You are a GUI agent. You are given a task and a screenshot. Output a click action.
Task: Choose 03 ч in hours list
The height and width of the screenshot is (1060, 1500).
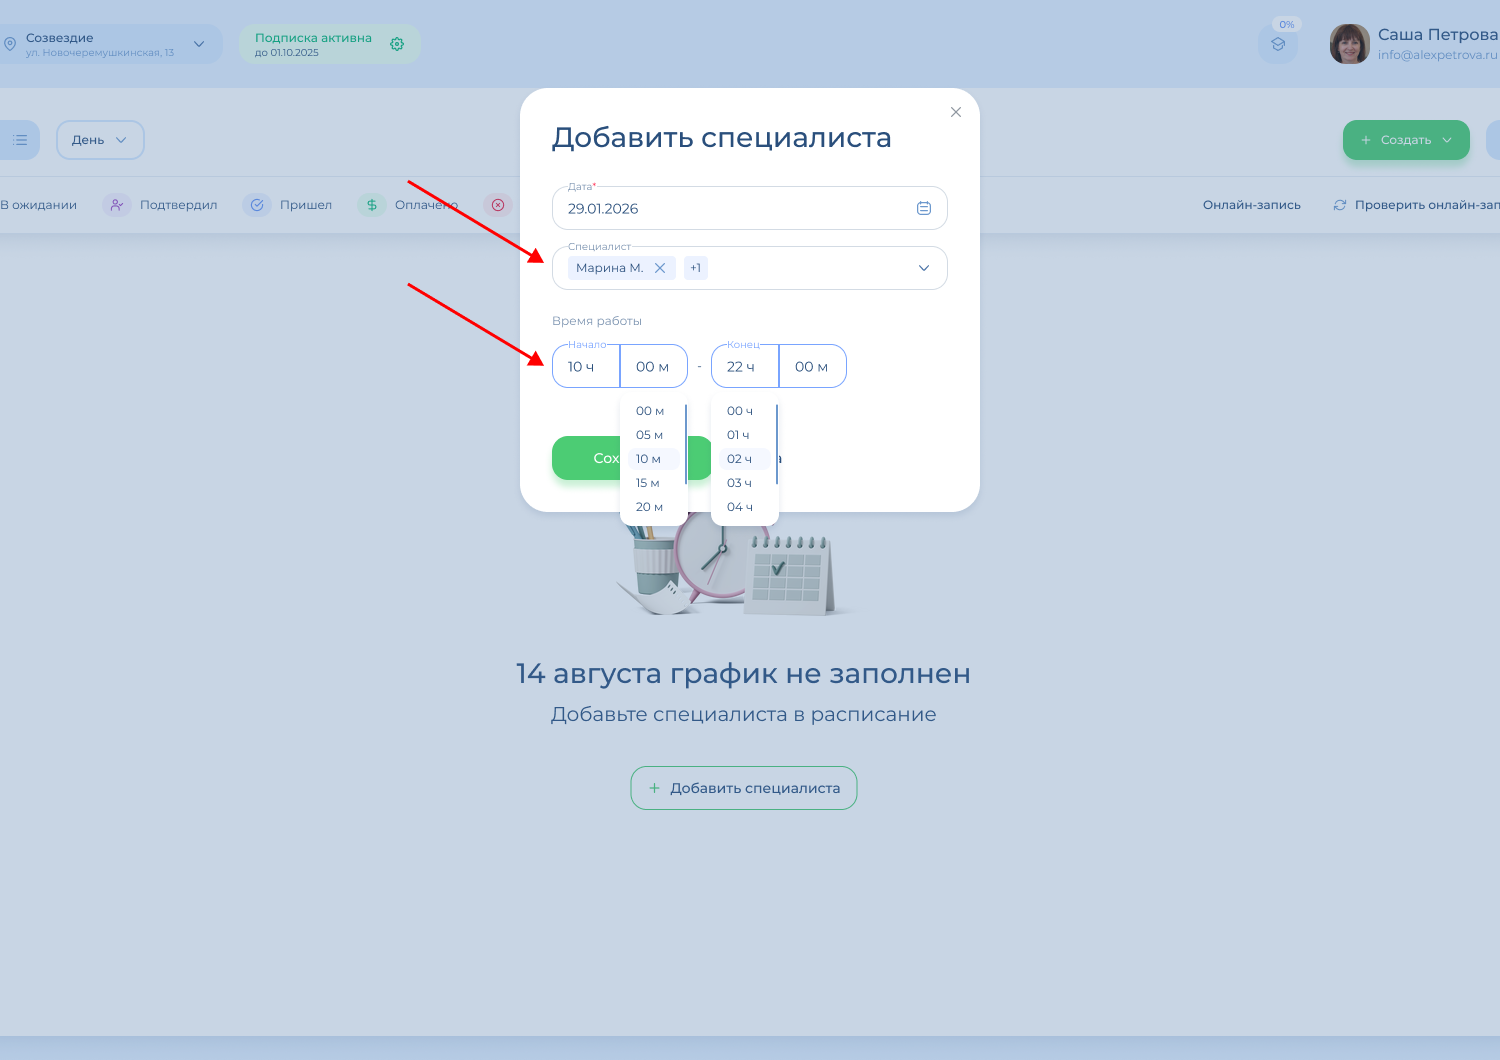point(739,483)
